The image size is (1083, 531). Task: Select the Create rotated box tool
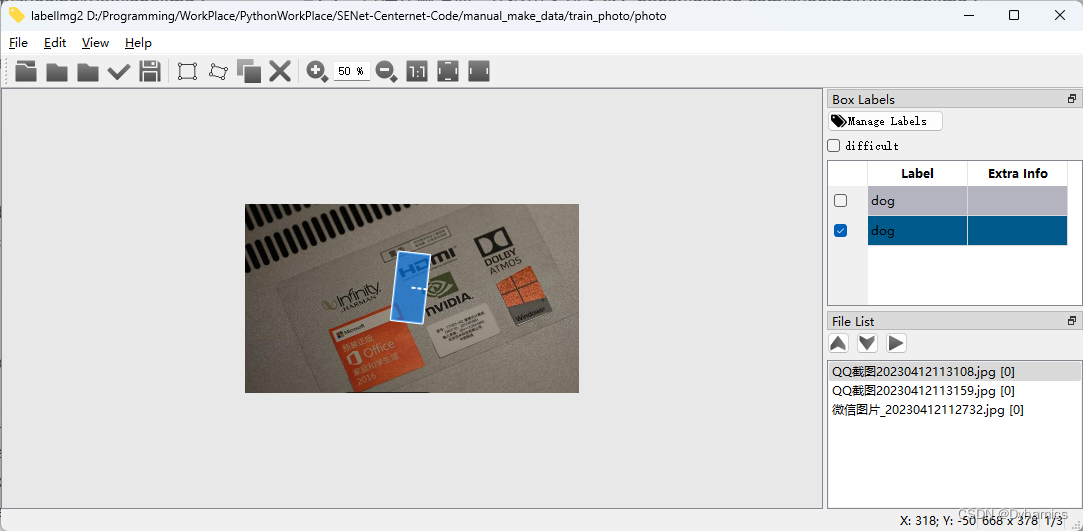point(218,71)
